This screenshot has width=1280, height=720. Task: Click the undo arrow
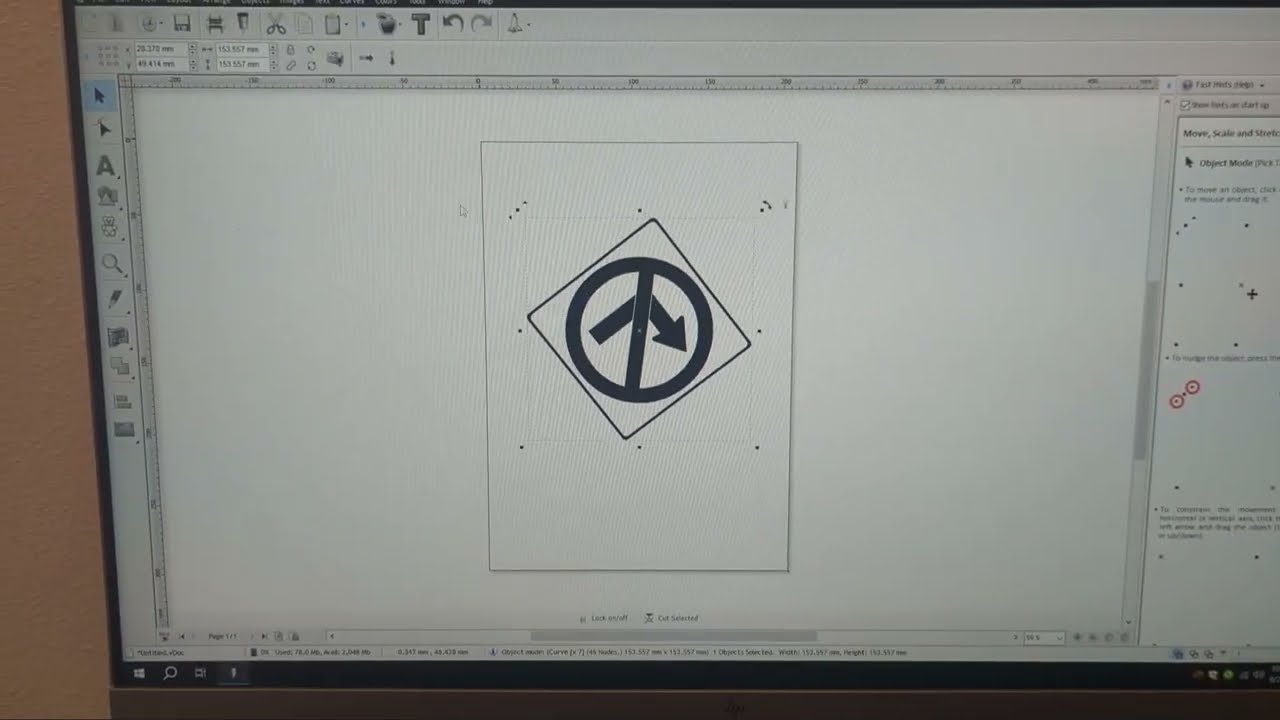click(453, 23)
